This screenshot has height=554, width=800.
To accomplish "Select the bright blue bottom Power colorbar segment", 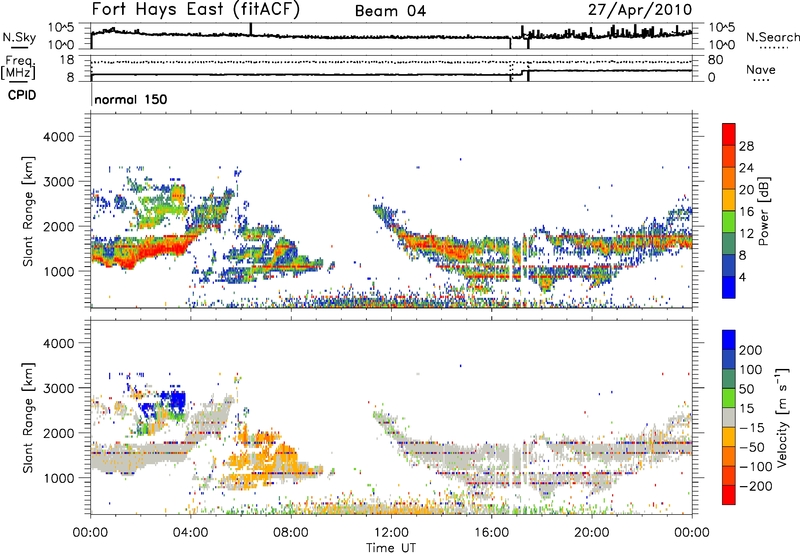I will (729, 287).
